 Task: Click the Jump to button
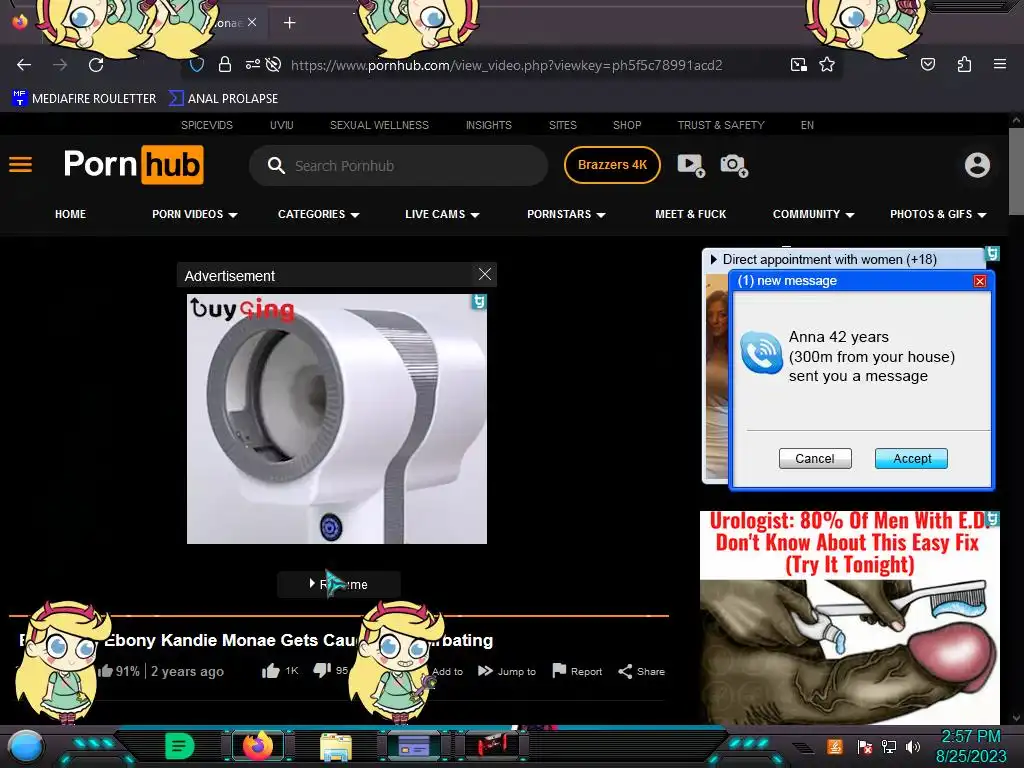tap(507, 671)
